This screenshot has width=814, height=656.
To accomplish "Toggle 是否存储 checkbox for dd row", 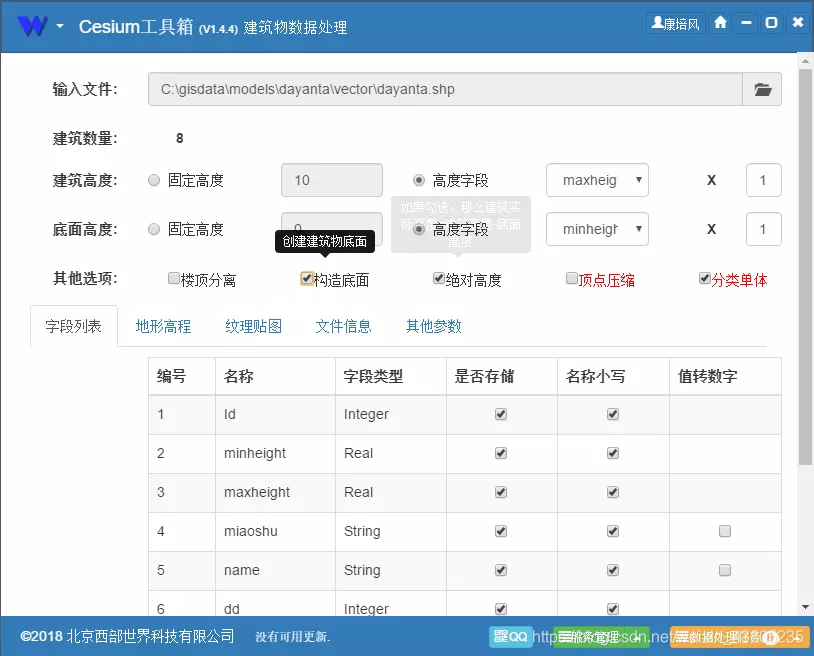I will [501, 609].
